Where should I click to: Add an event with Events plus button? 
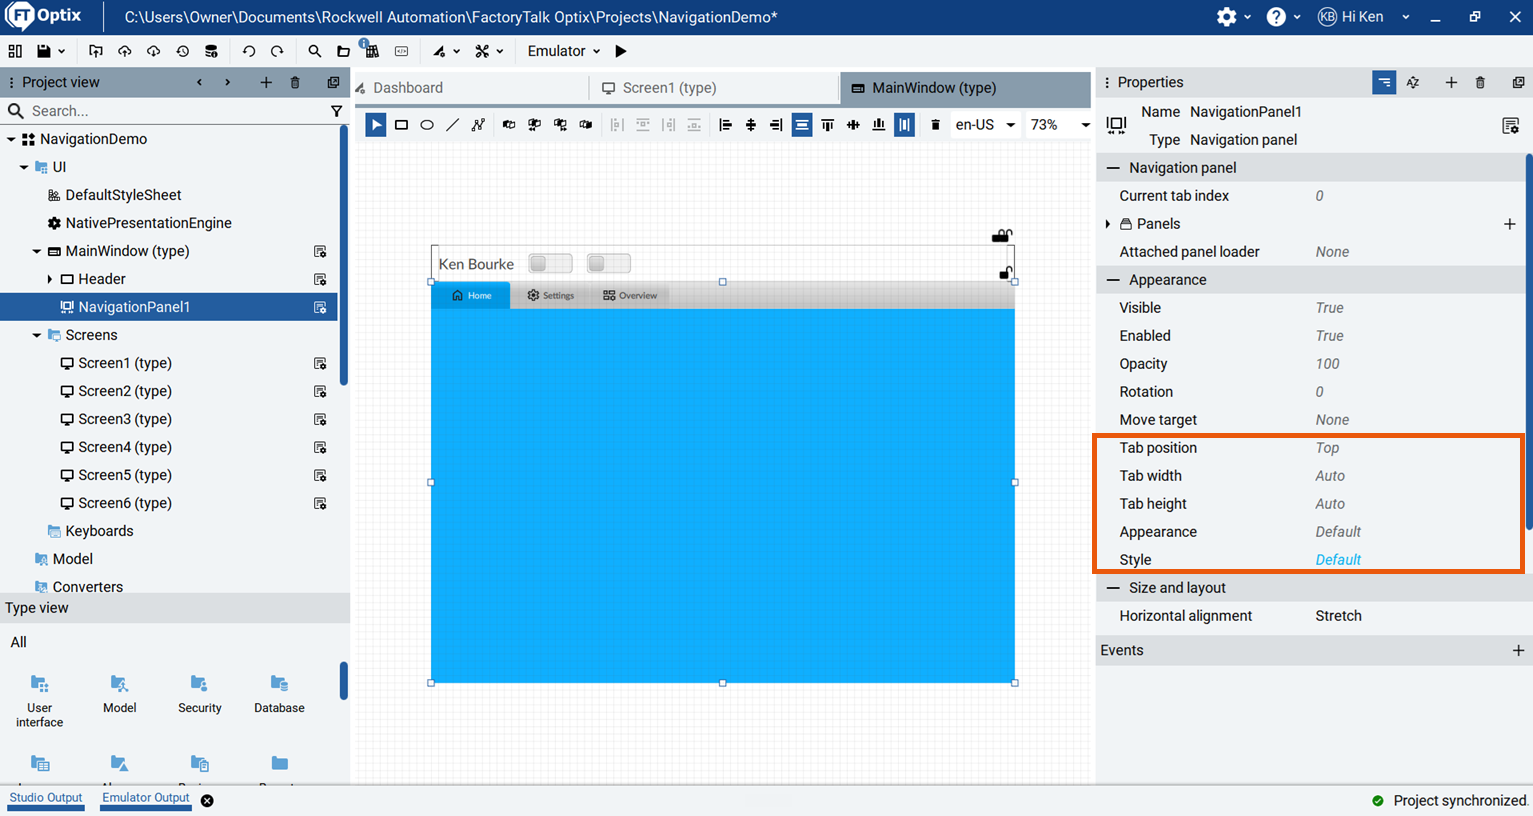tap(1518, 650)
